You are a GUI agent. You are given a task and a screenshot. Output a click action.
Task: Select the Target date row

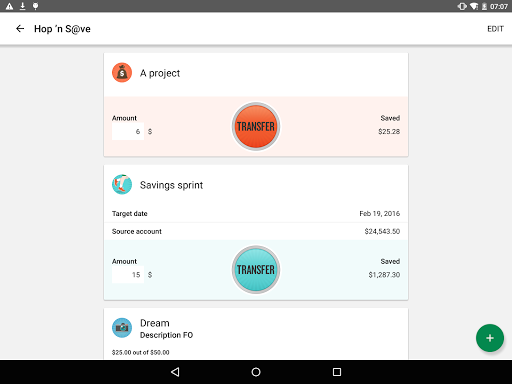click(256, 214)
